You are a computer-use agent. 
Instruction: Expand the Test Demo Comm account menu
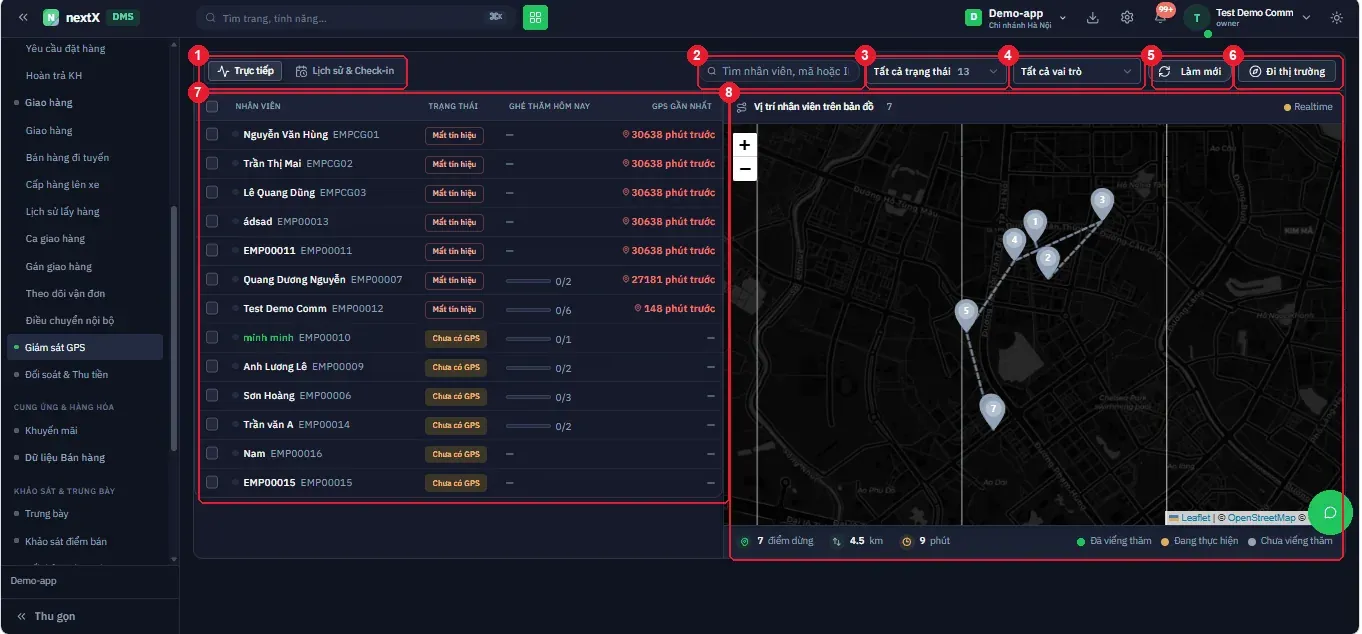click(1263, 17)
